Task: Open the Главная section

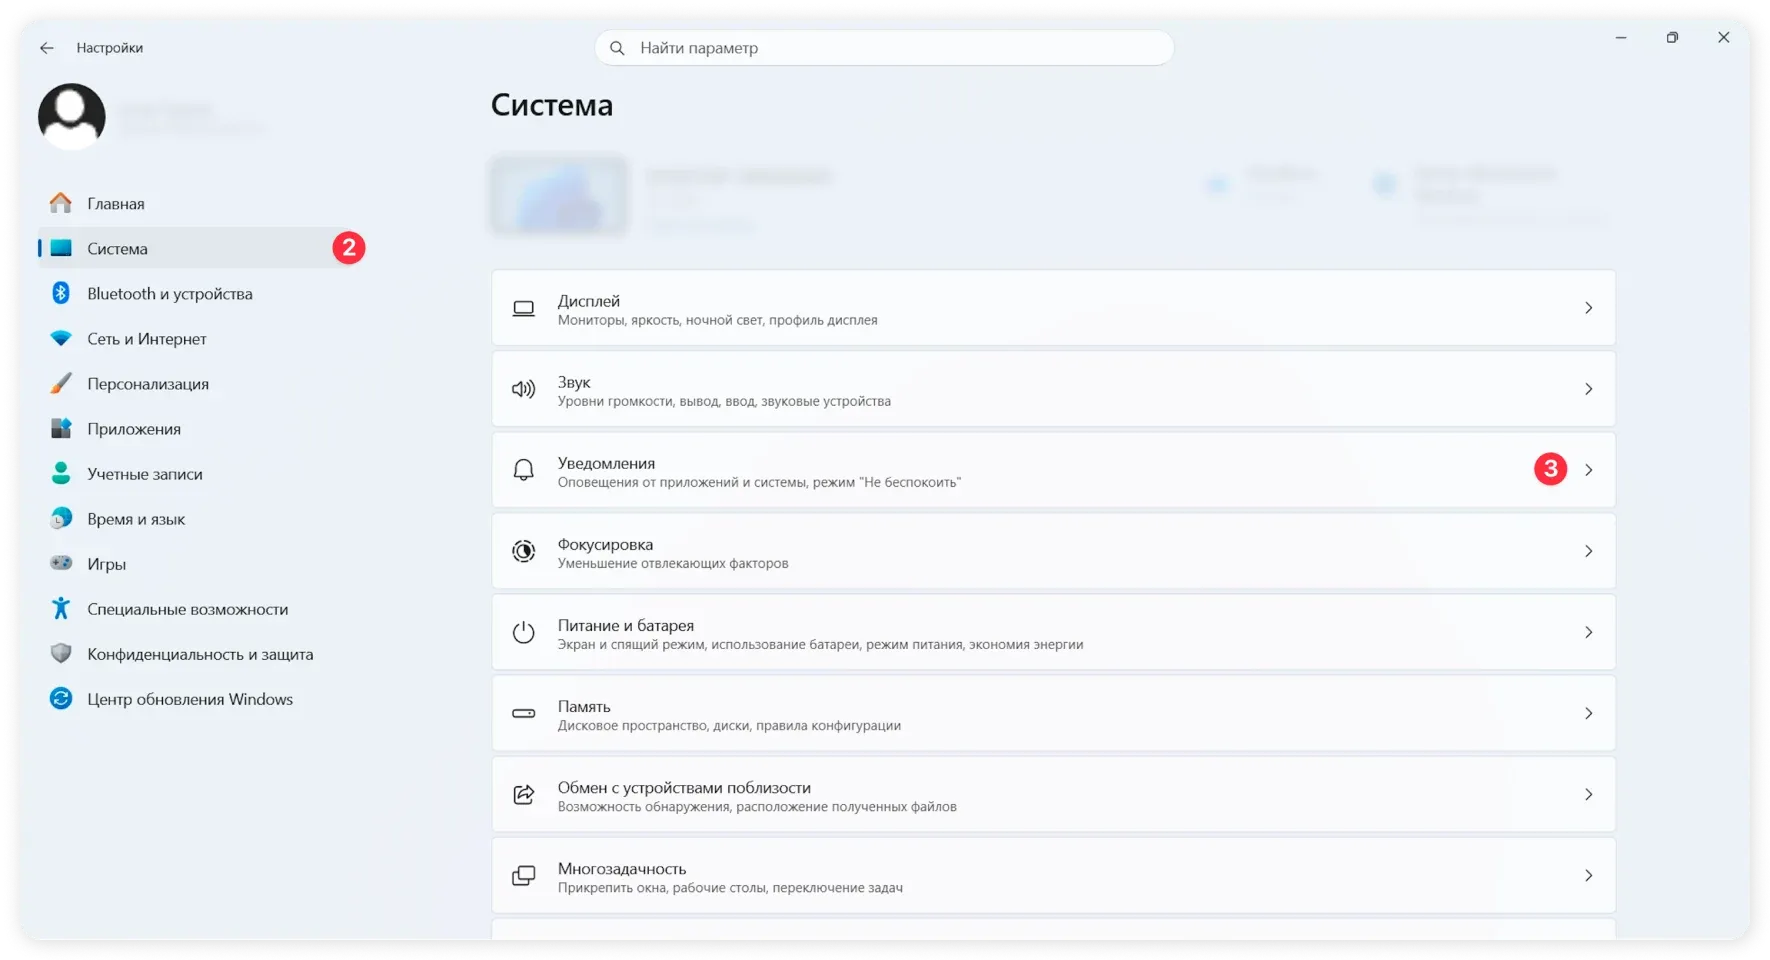Action: tap(114, 202)
